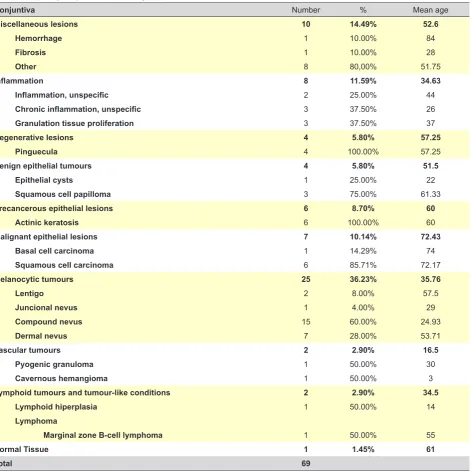This screenshot has height=471, width=471.
Task: Click the 'Pinguecula' row label
Action: [36, 152]
